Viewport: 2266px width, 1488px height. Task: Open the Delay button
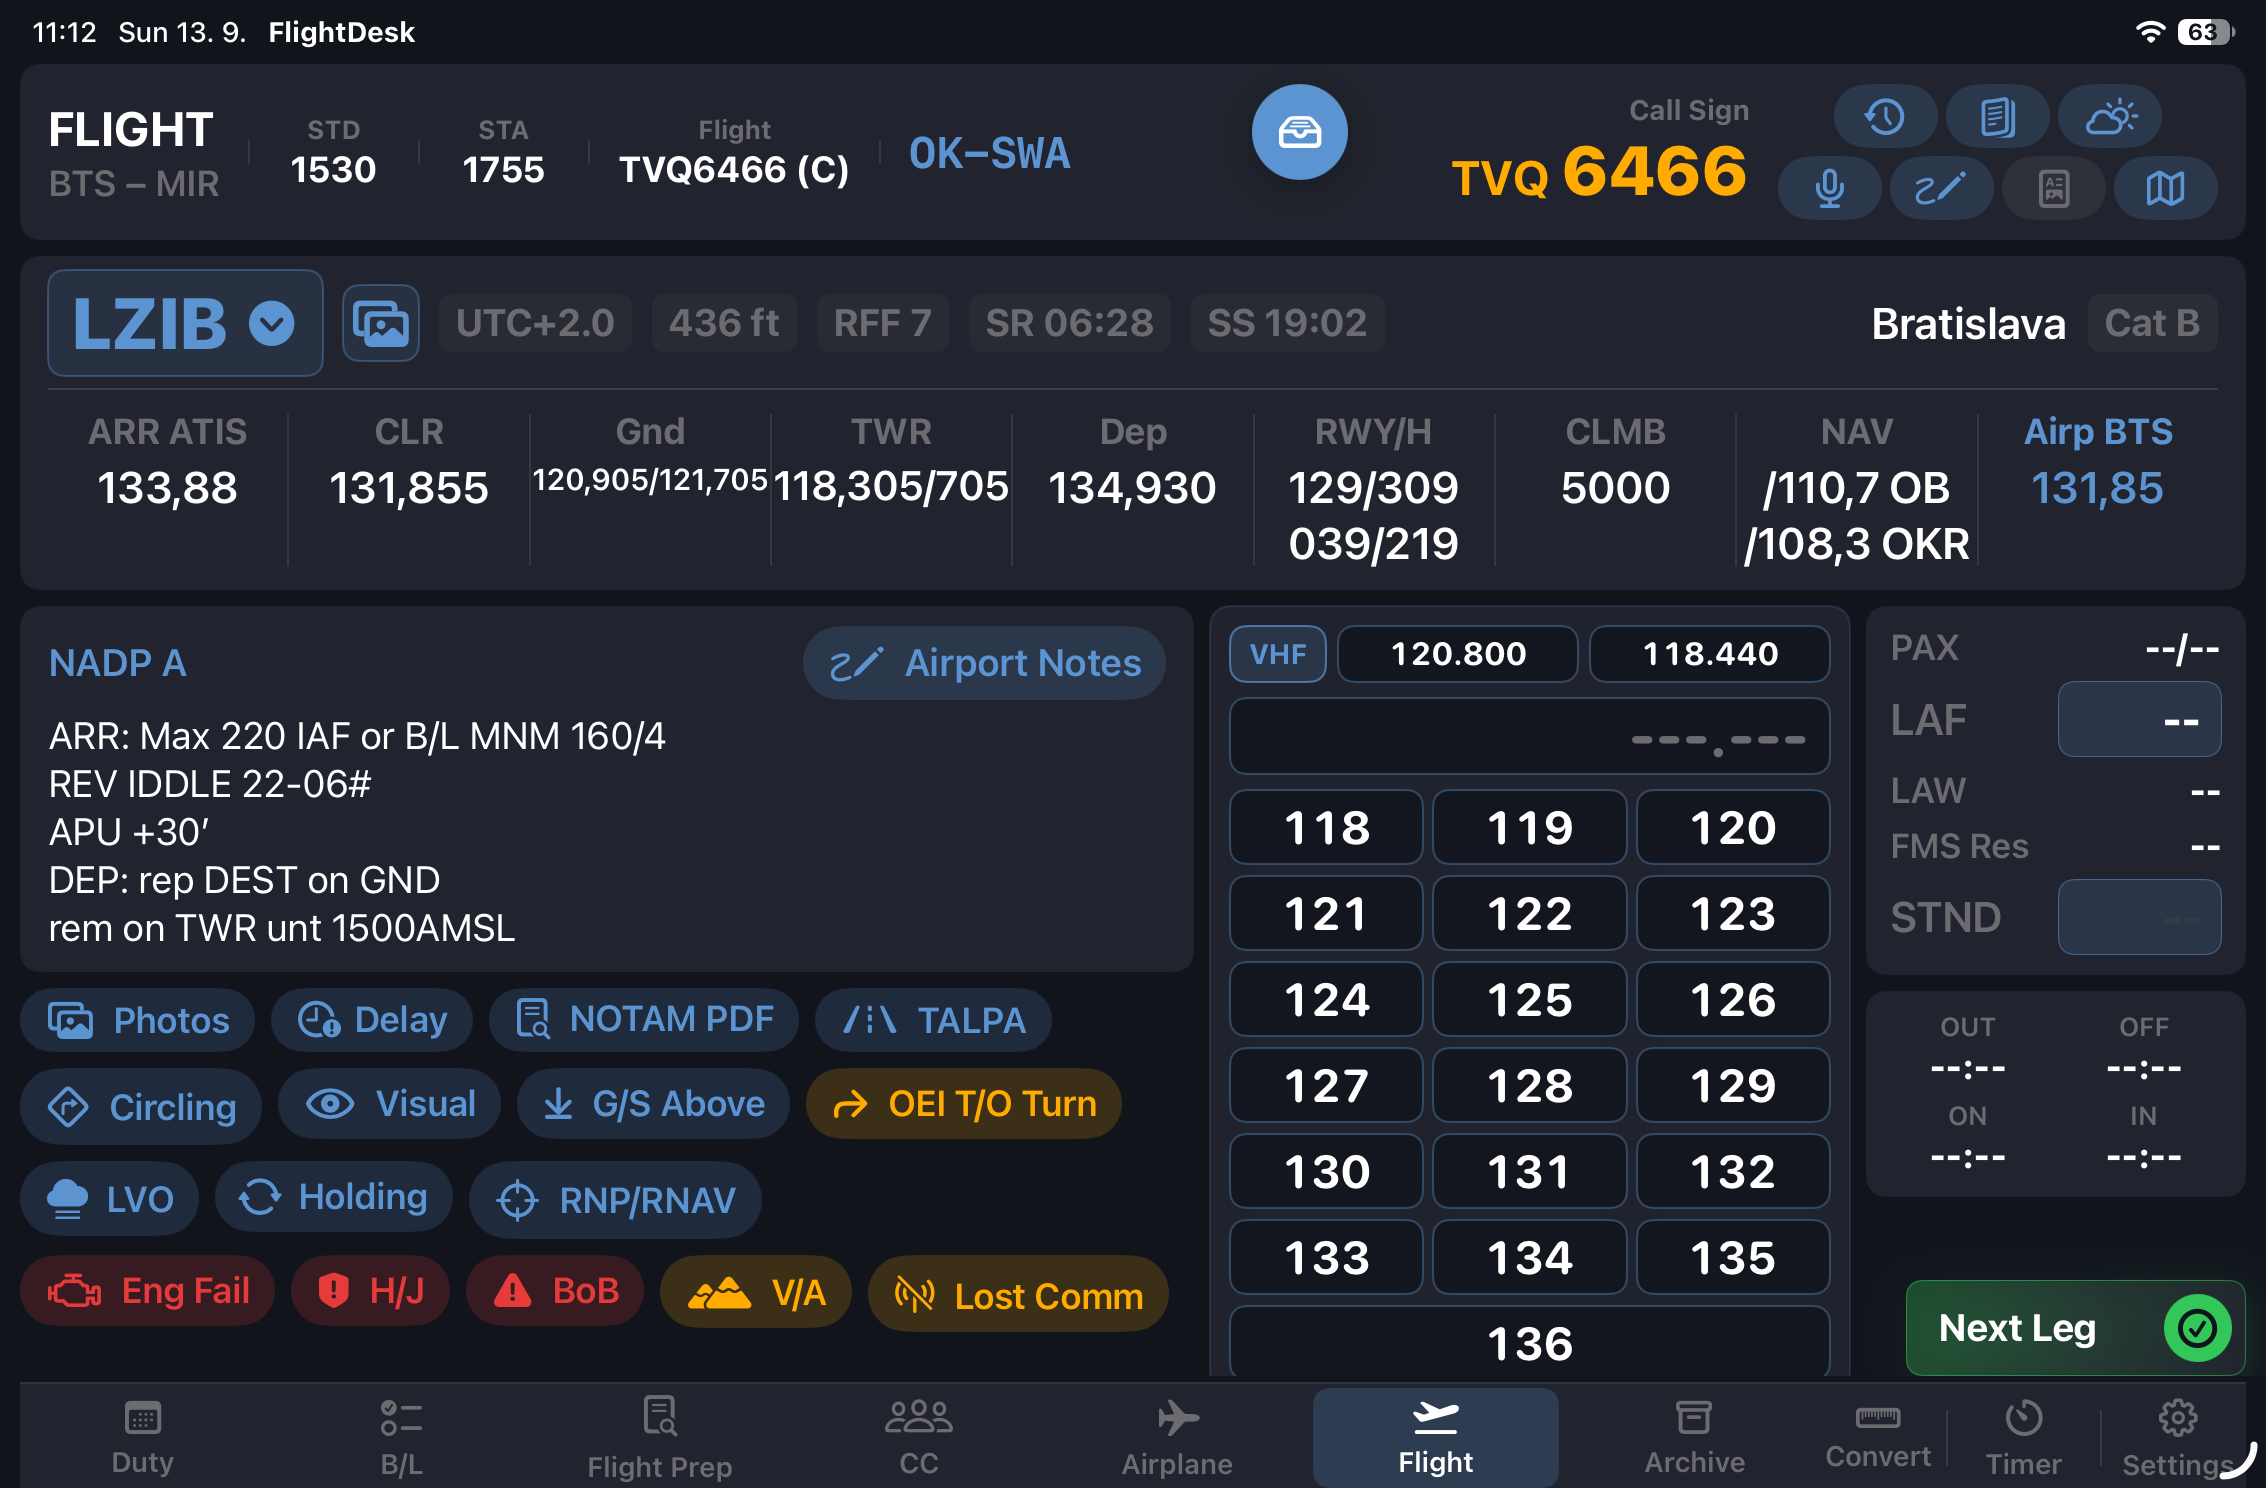[372, 1020]
